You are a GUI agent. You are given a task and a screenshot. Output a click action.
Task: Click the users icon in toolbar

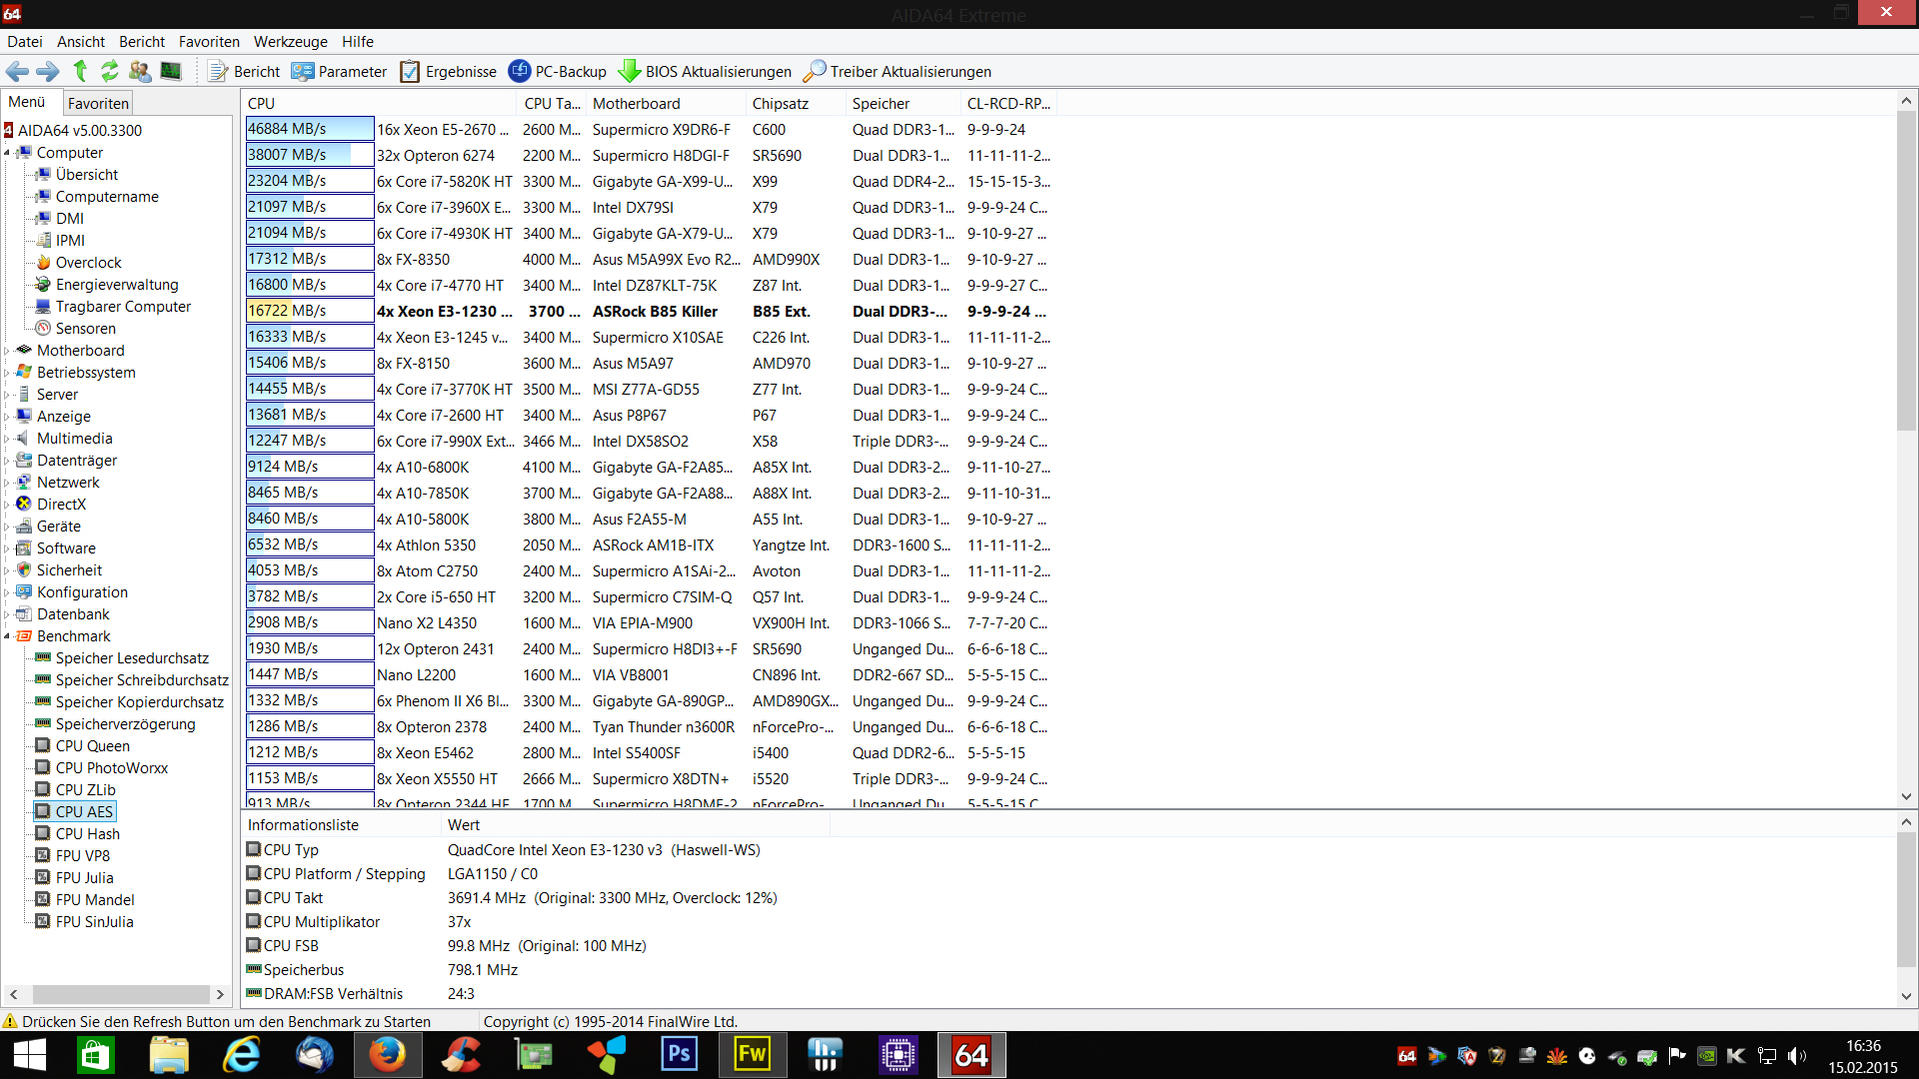tap(140, 71)
